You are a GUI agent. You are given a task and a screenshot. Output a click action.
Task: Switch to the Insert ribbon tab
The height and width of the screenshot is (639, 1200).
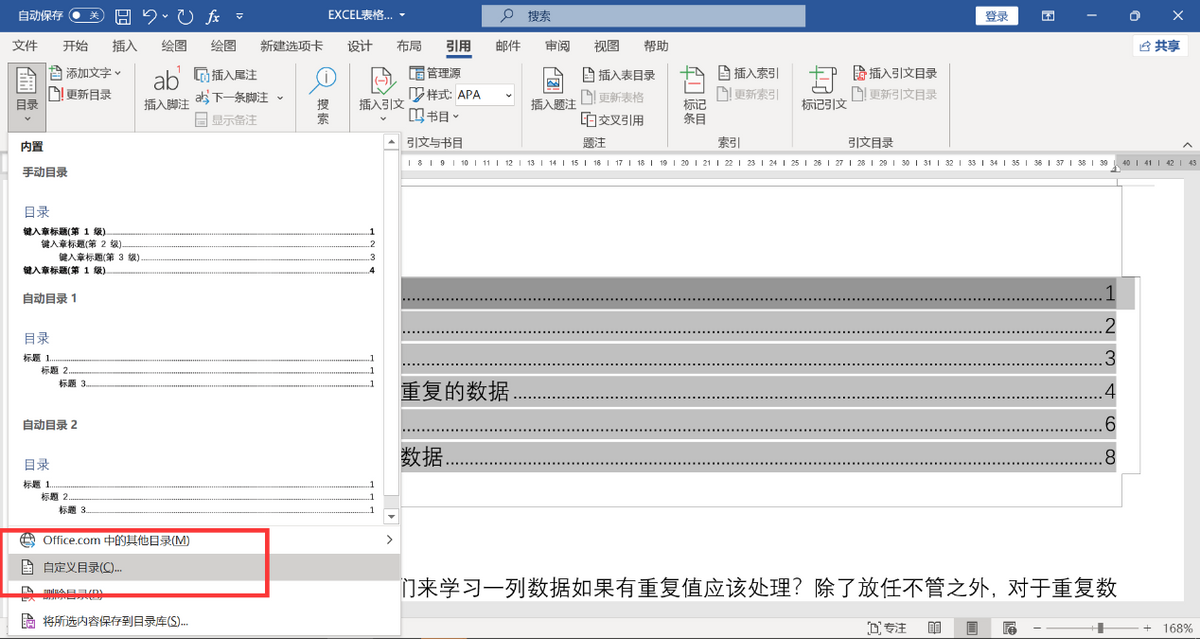pyautogui.click(x=125, y=46)
